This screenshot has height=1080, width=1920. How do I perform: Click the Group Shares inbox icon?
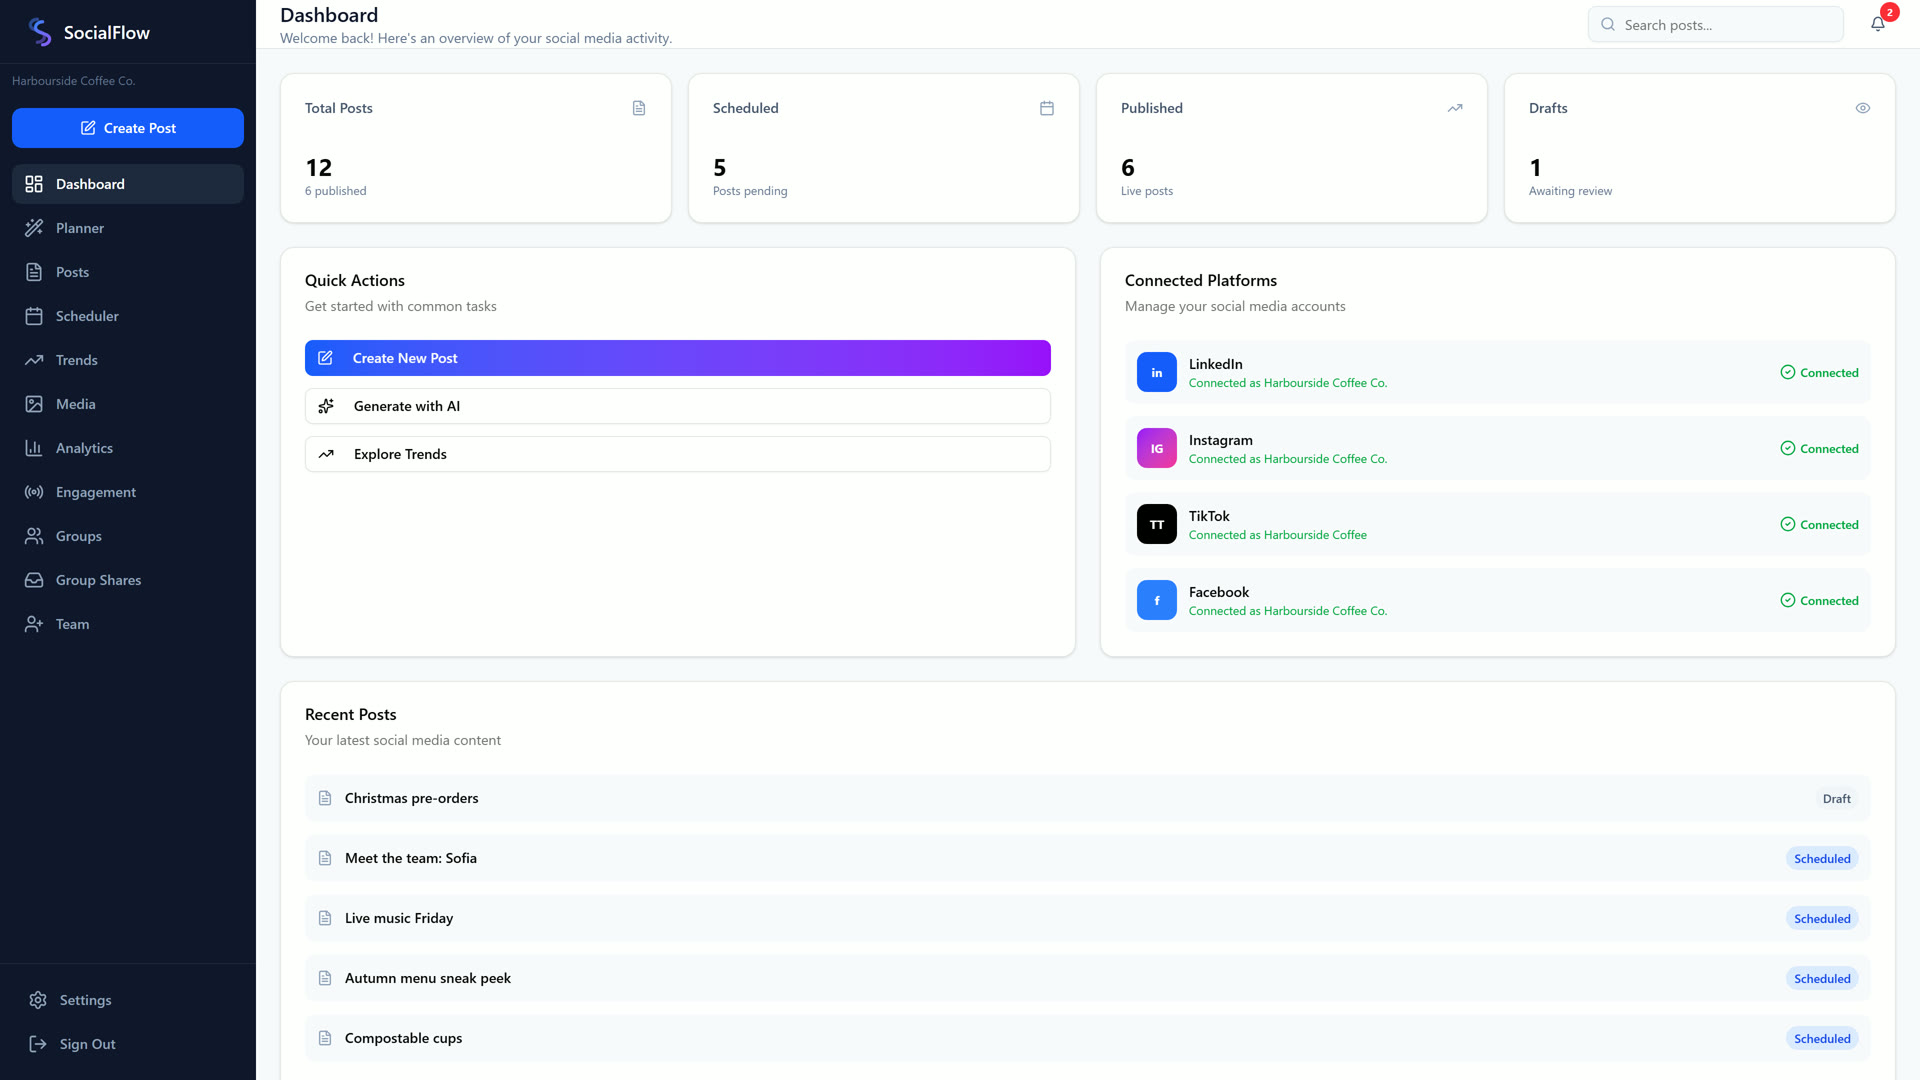(34, 580)
